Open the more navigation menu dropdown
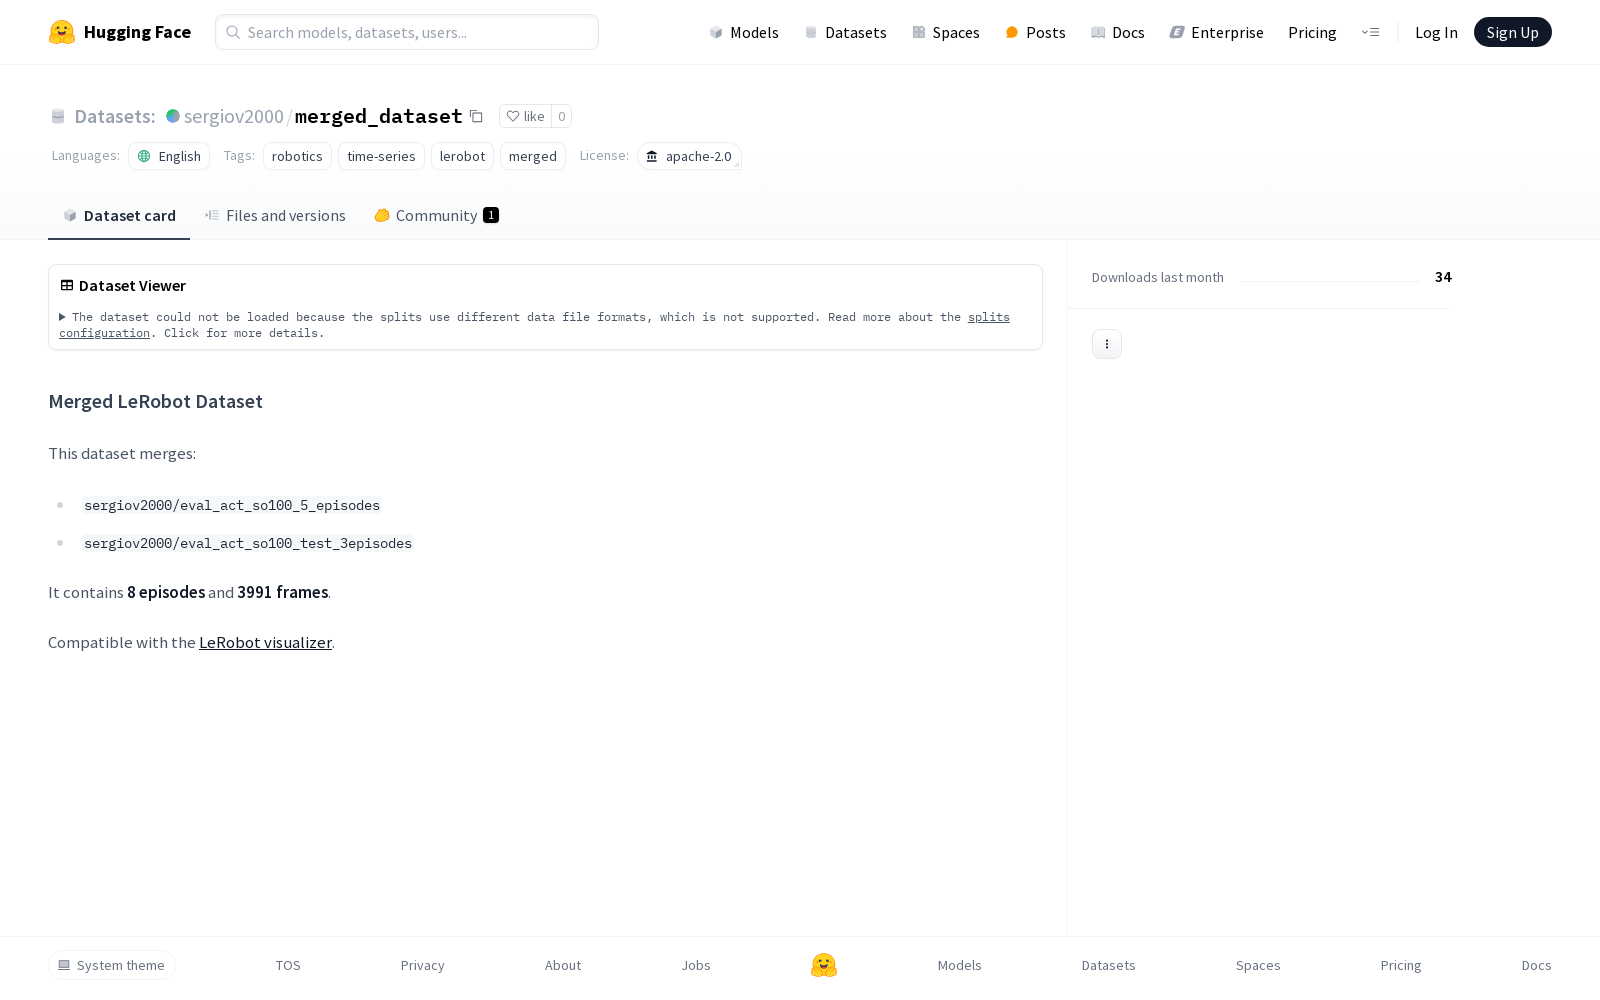 click(x=1371, y=32)
